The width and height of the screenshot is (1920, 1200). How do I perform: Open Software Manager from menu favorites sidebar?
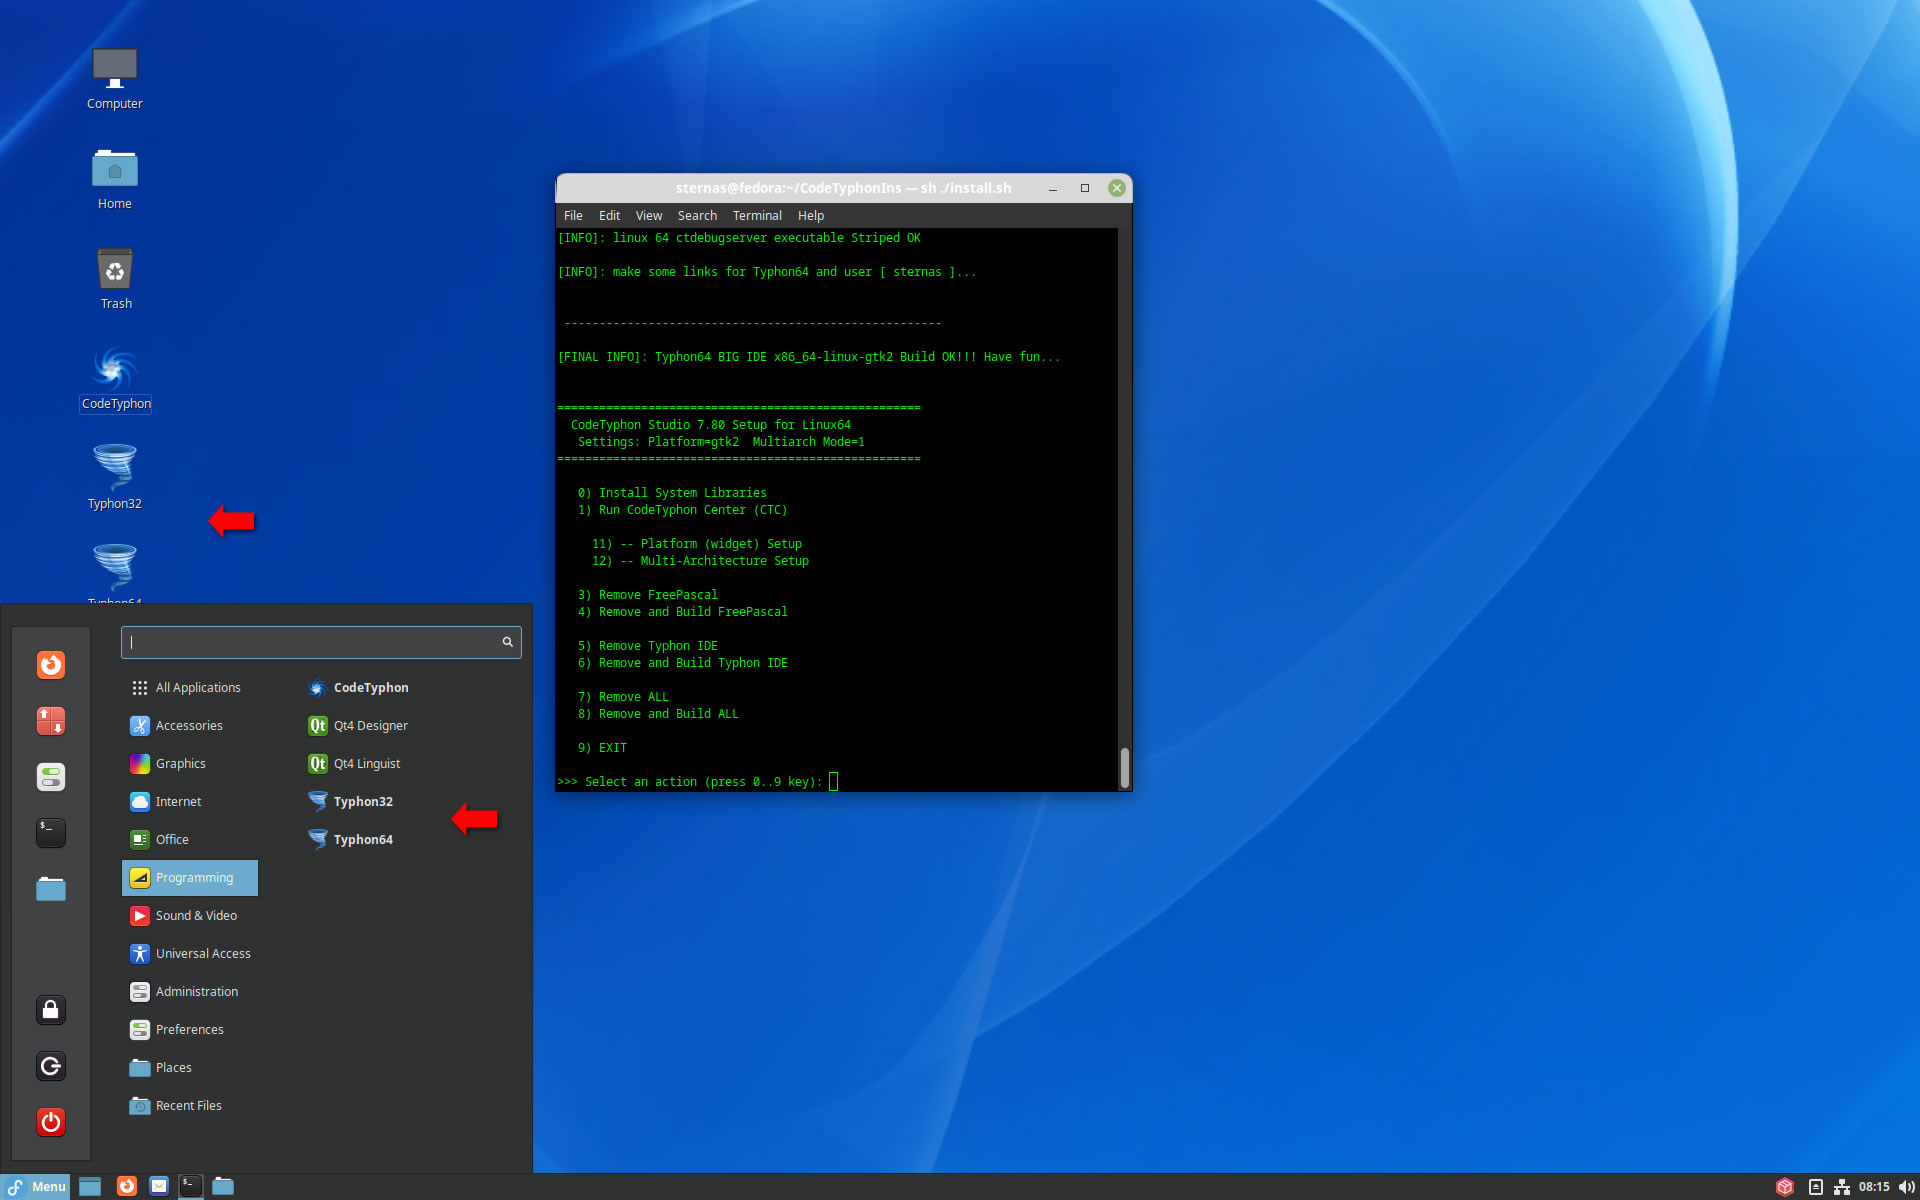tap(51, 721)
